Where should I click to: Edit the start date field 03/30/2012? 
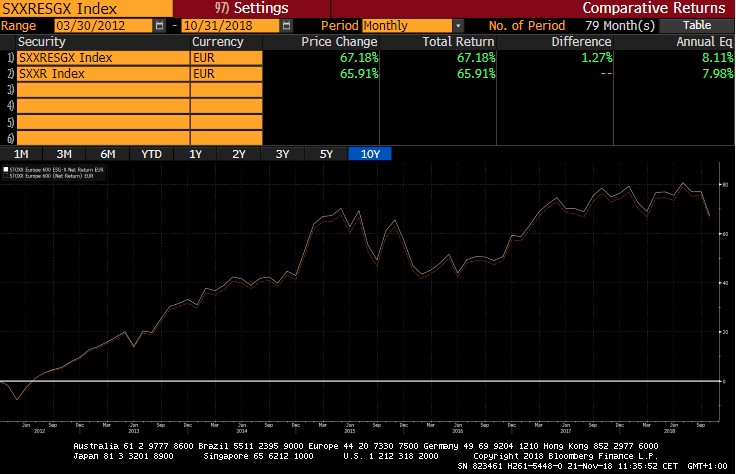(x=103, y=26)
